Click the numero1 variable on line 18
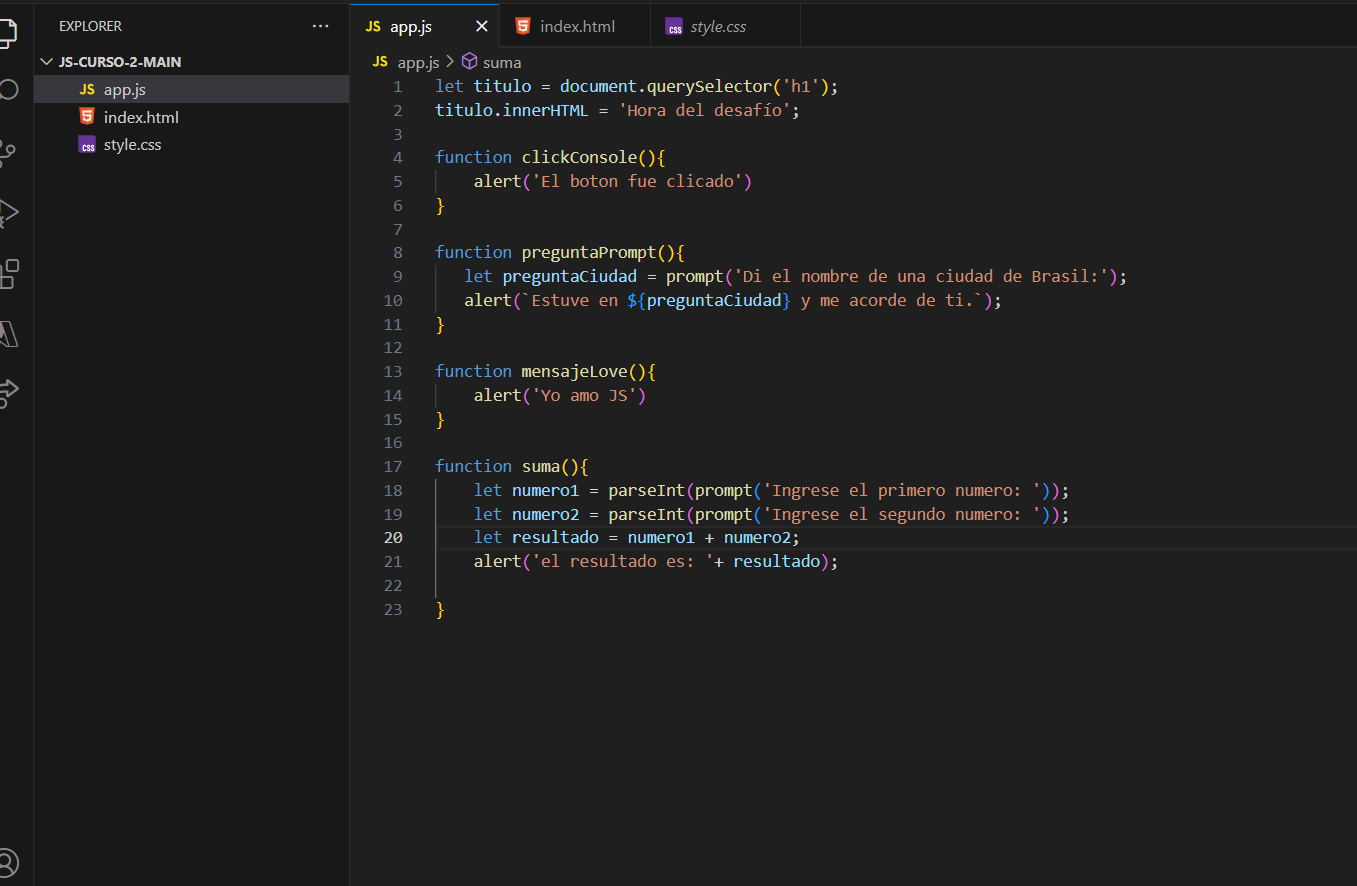Viewport: 1357px width, 886px height. (x=546, y=490)
